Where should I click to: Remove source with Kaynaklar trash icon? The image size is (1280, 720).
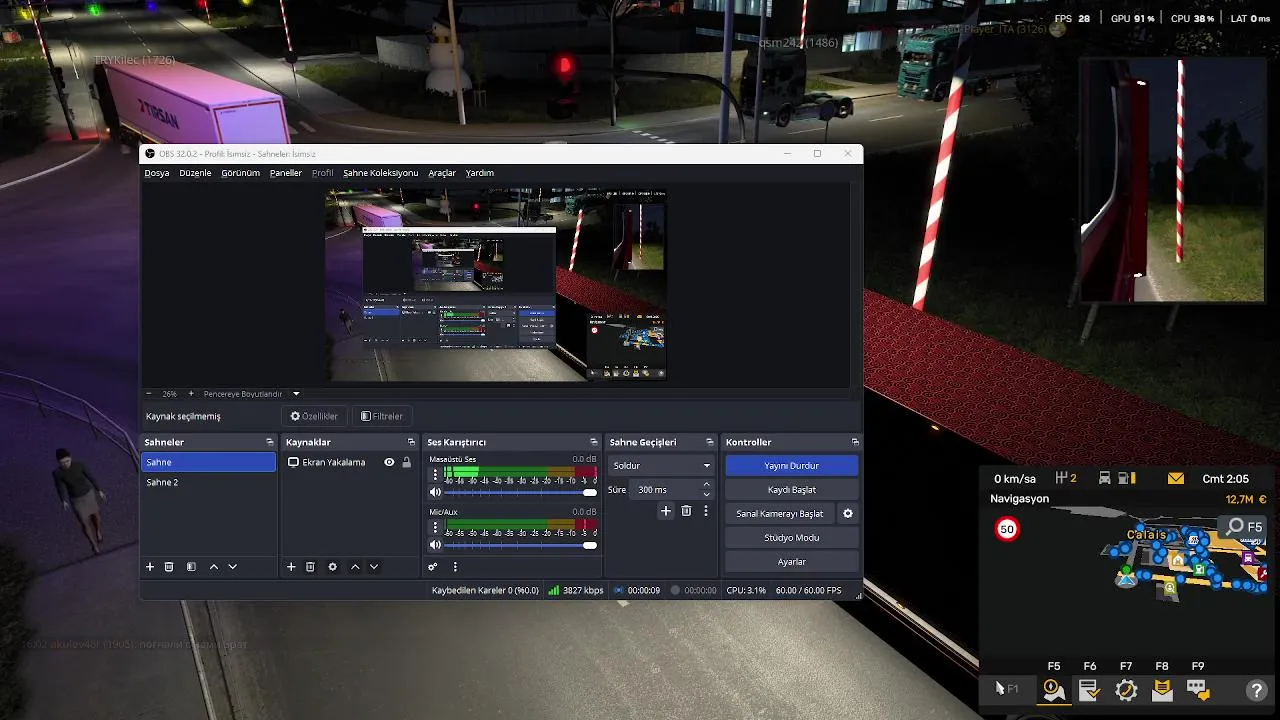(x=310, y=567)
